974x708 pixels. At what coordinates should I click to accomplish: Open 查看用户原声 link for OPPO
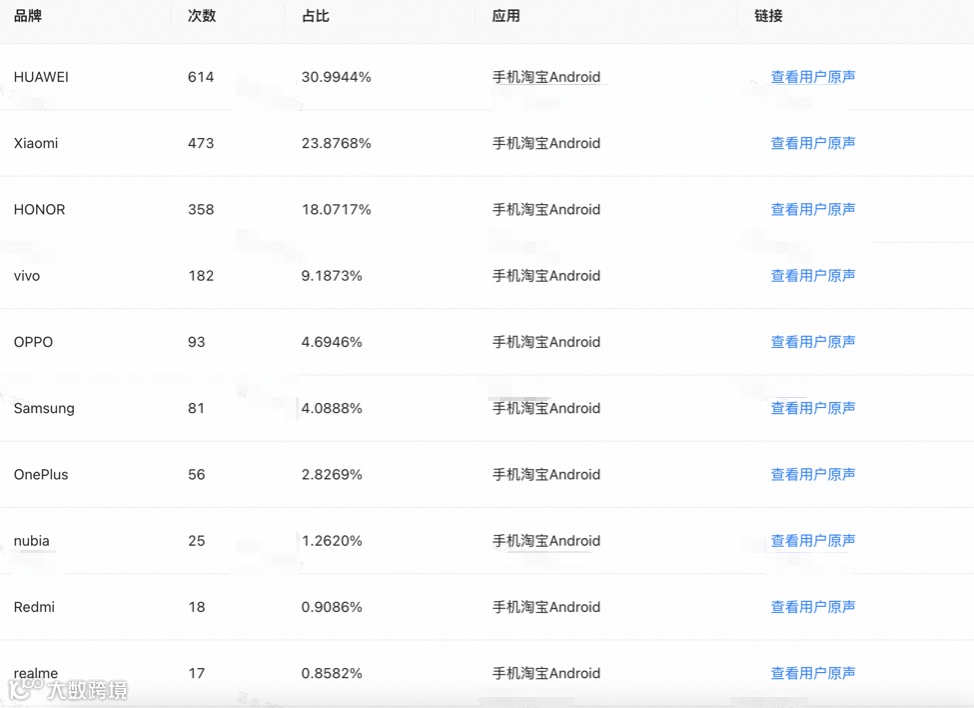pos(812,342)
